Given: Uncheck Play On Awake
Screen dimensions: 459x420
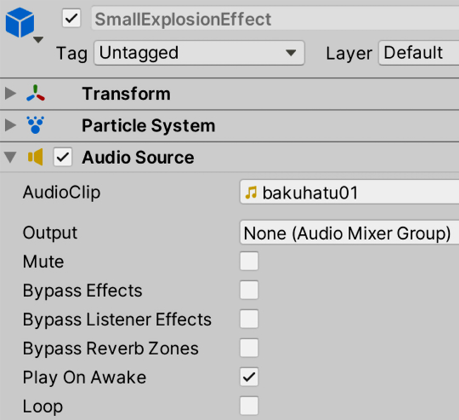Looking at the screenshot, I should pyautogui.click(x=249, y=377).
